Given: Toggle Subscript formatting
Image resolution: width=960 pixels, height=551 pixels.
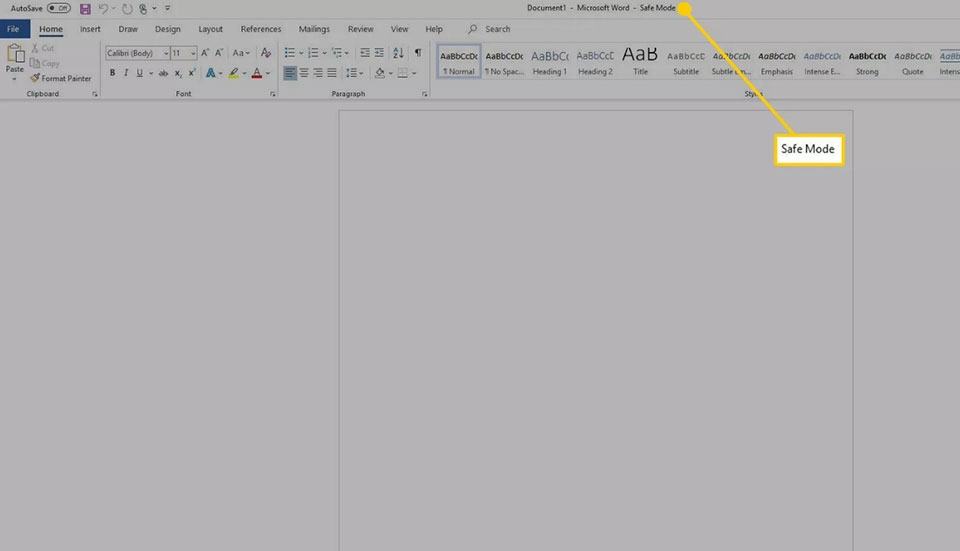Looking at the screenshot, I should tap(178, 73).
